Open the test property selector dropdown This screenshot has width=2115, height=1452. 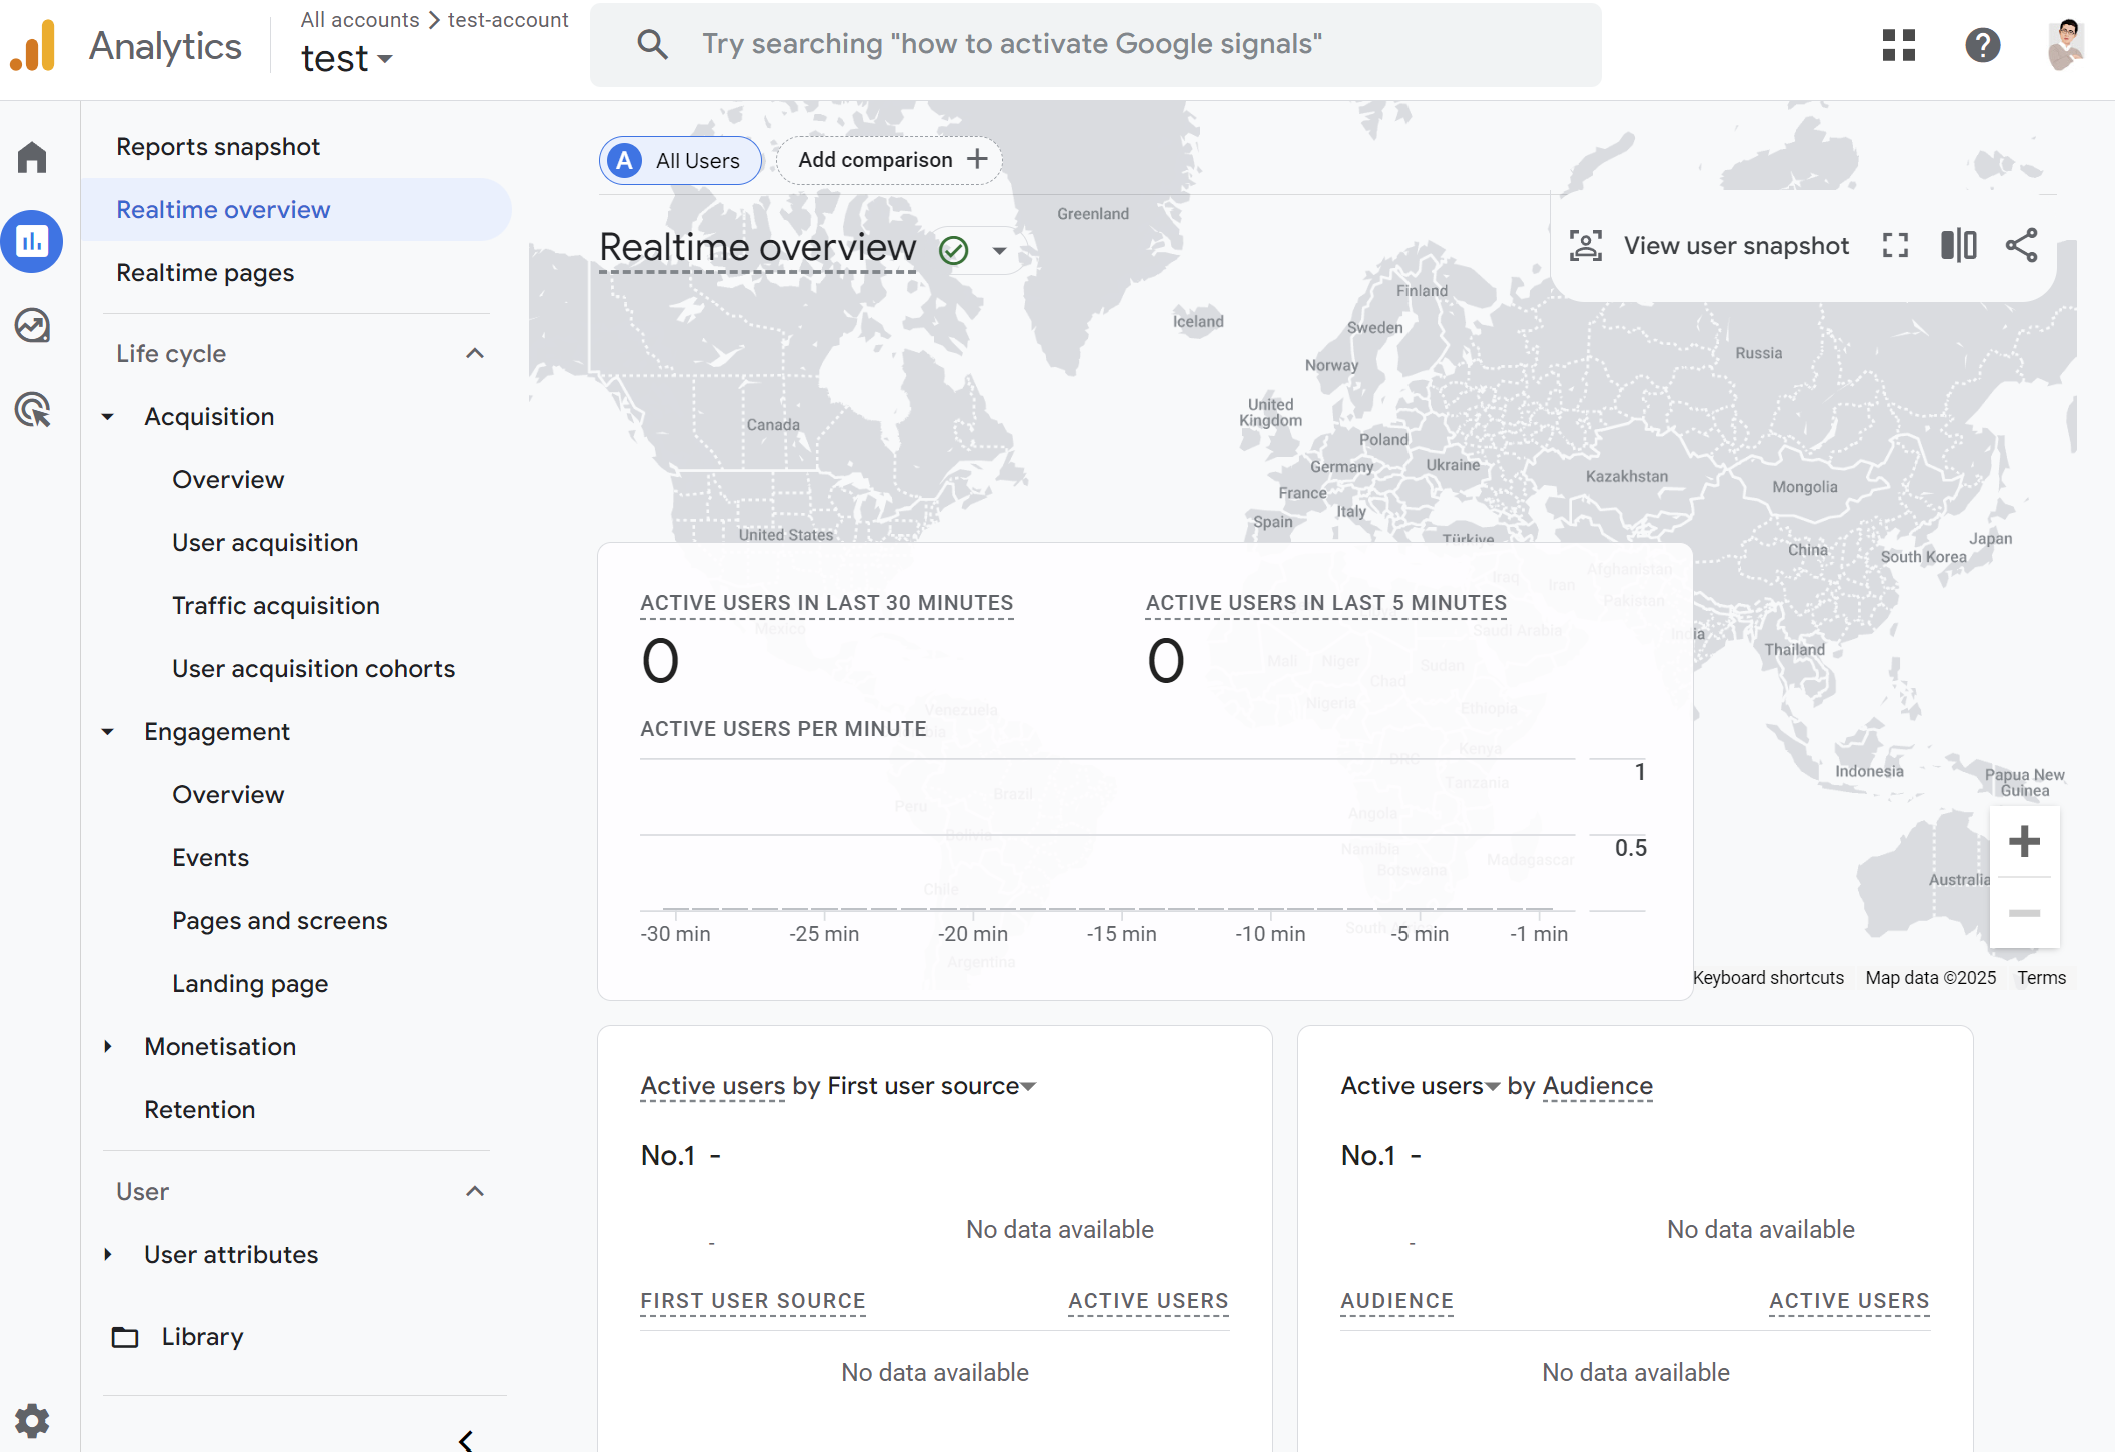[x=346, y=59]
